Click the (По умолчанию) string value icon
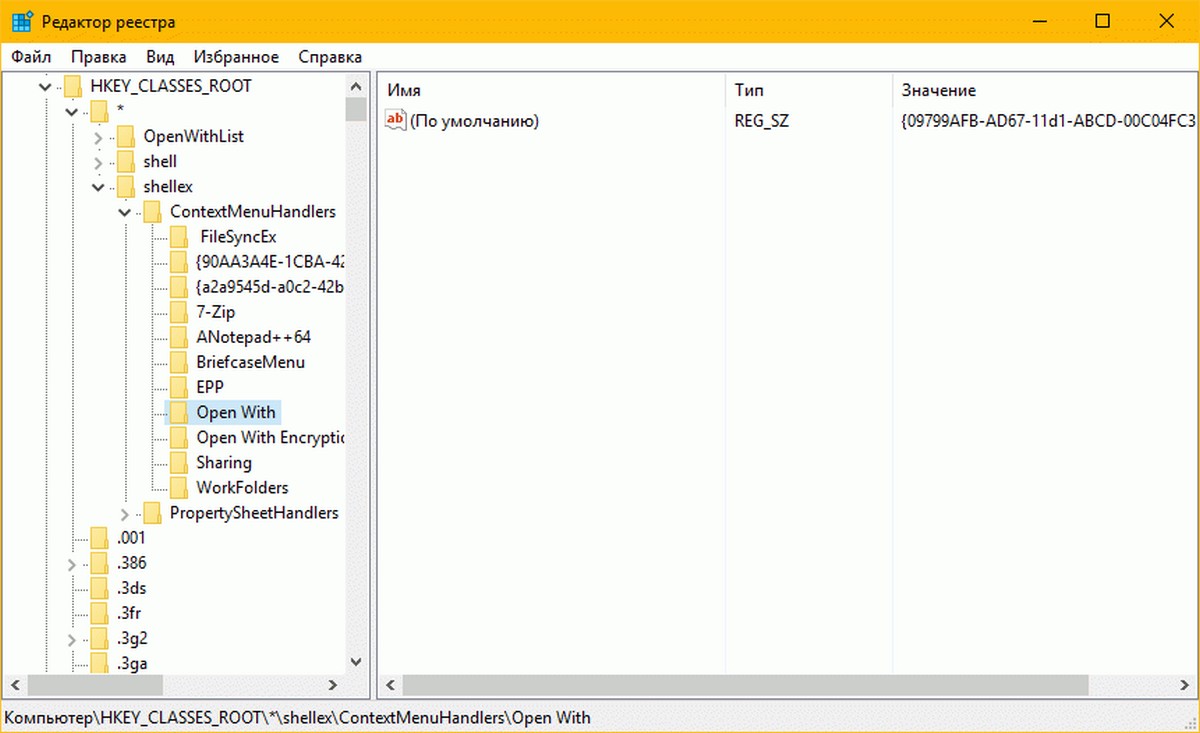 pos(396,121)
